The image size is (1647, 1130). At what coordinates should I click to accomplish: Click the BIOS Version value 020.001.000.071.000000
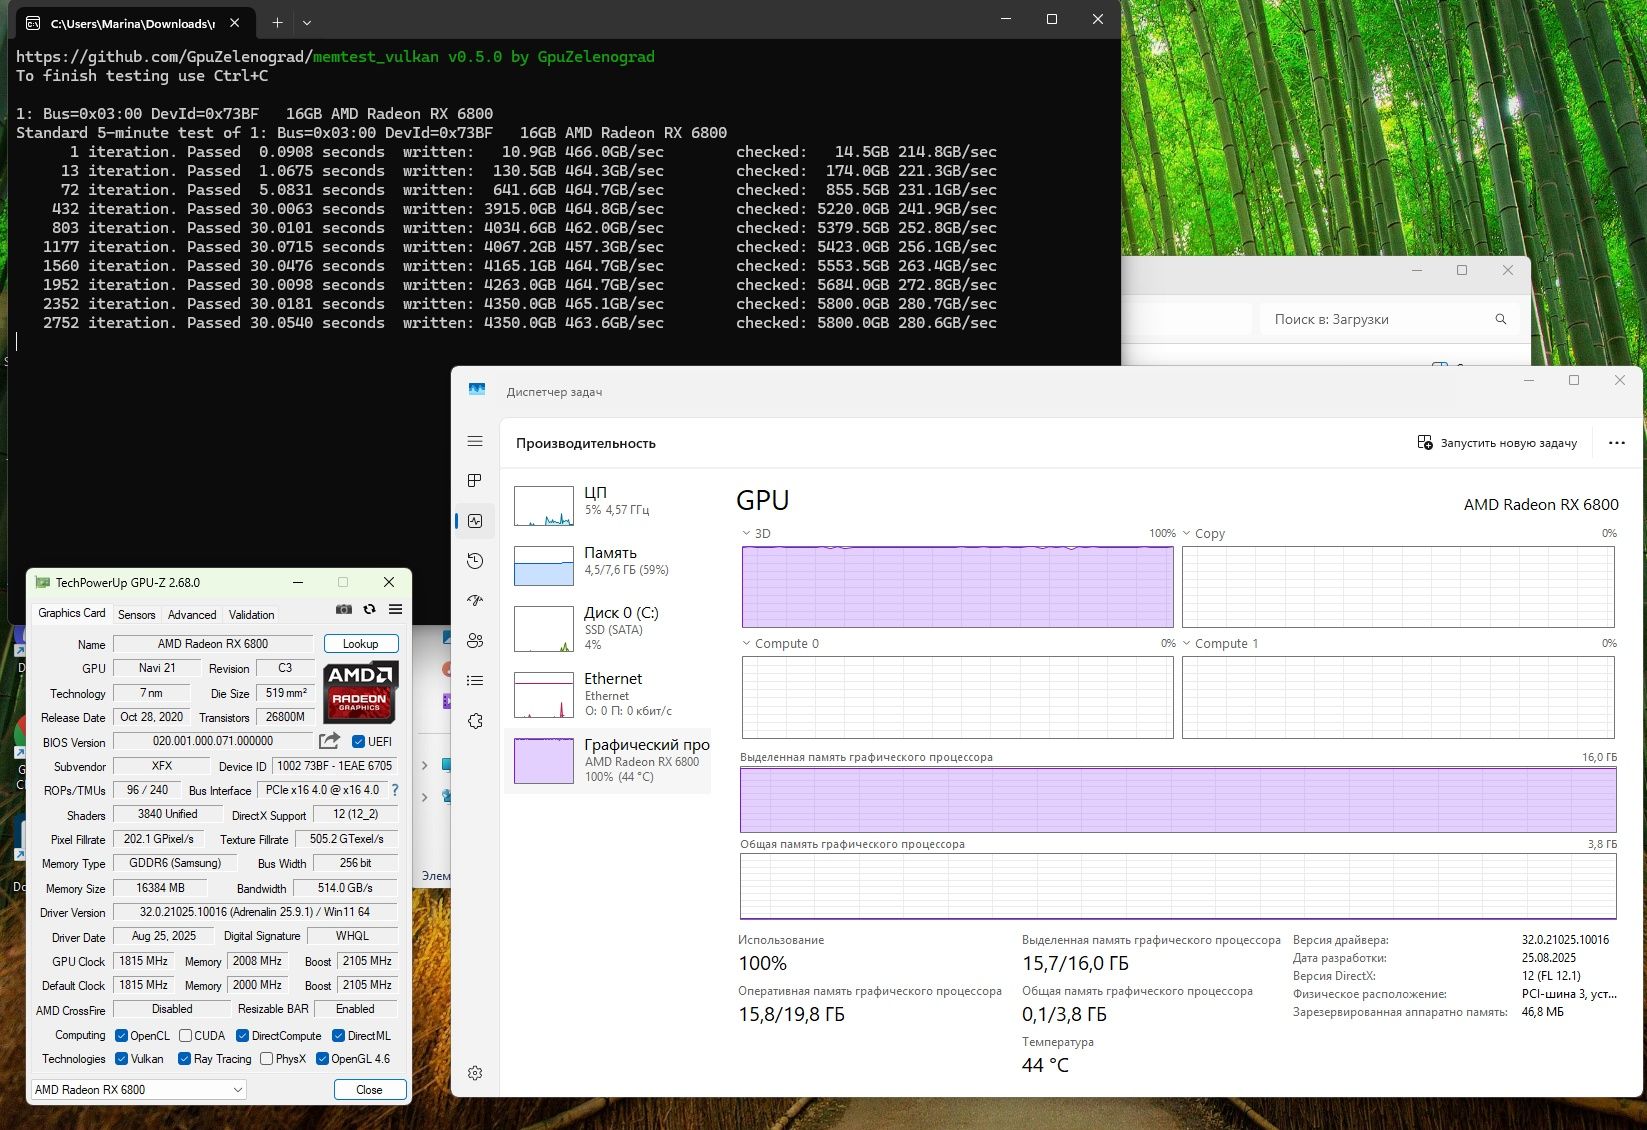click(x=213, y=741)
